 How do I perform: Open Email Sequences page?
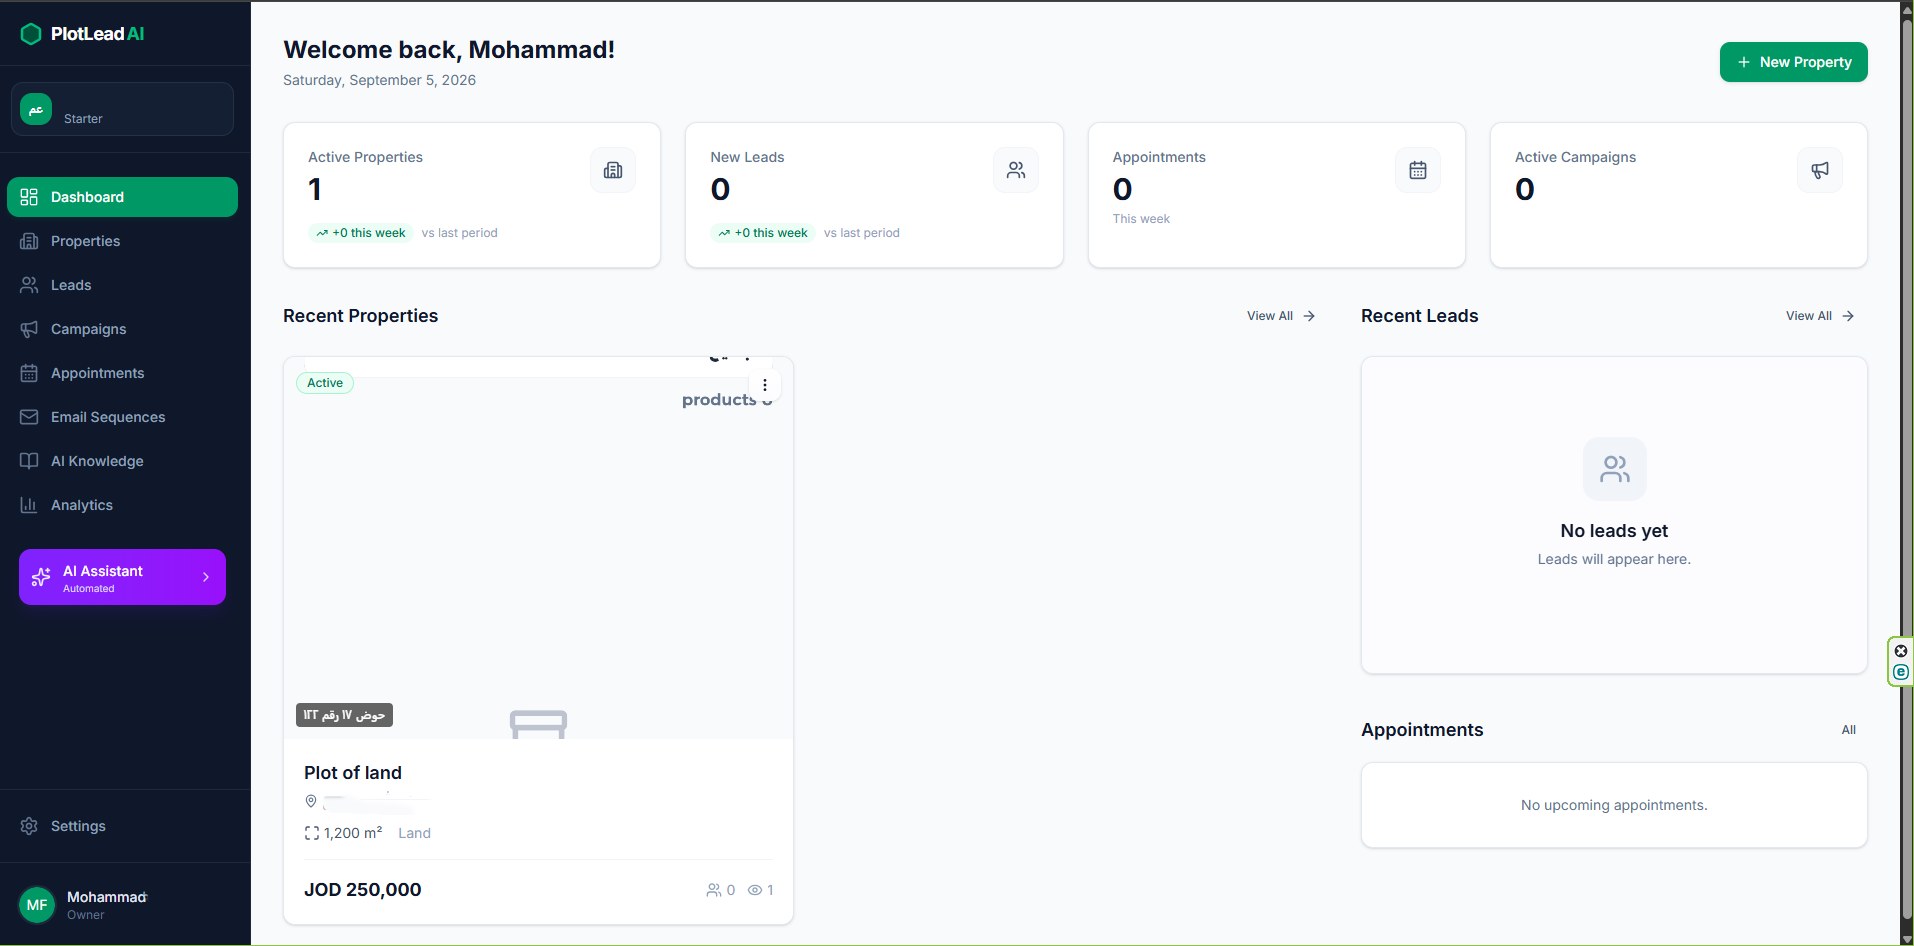[122, 417]
